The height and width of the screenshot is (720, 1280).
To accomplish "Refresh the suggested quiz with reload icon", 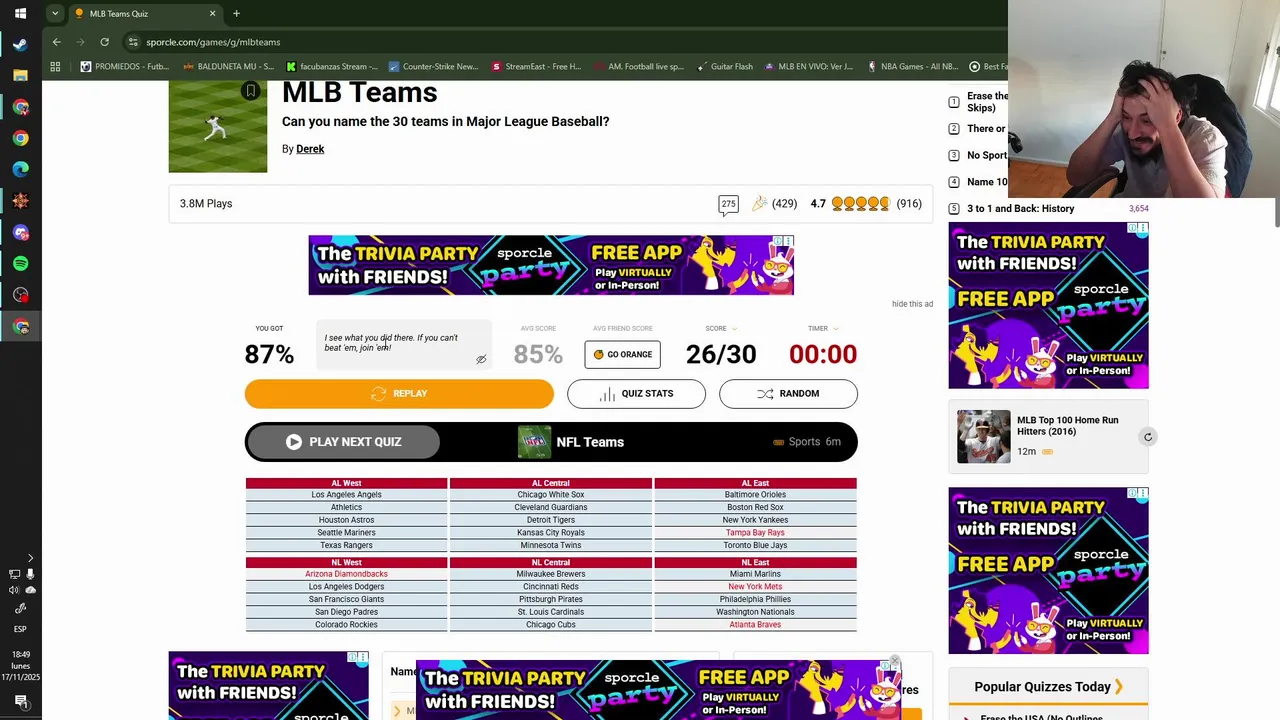I will coord(1148,437).
